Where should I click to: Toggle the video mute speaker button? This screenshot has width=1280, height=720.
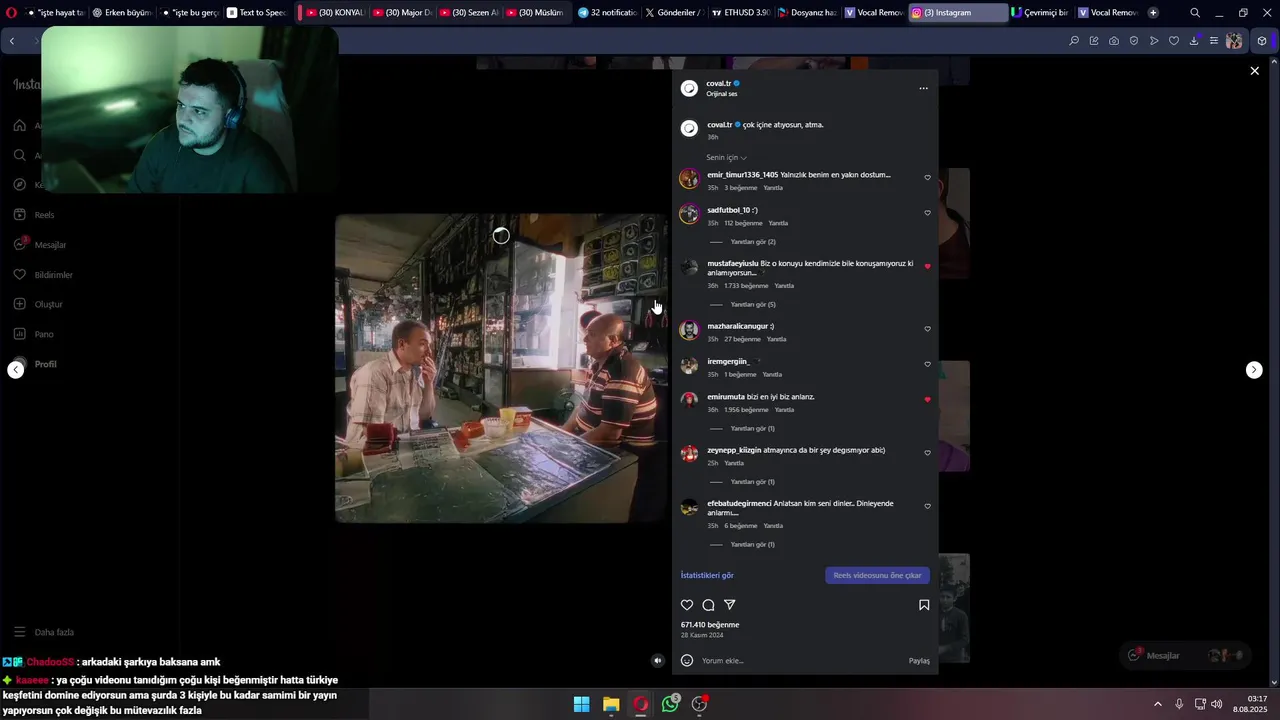pos(658,660)
